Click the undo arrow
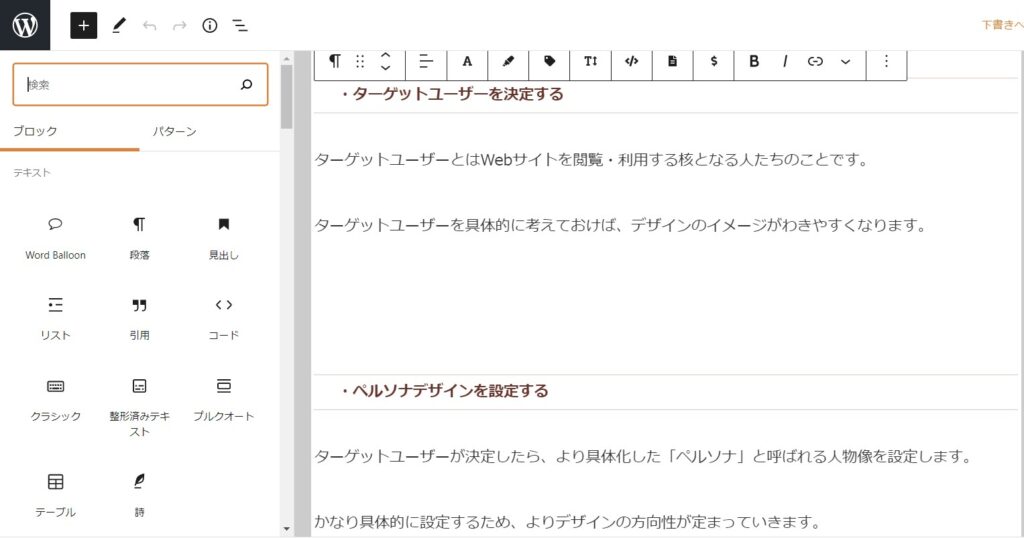The height and width of the screenshot is (538, 1024). pyautogui.click(x=150, y=25)
